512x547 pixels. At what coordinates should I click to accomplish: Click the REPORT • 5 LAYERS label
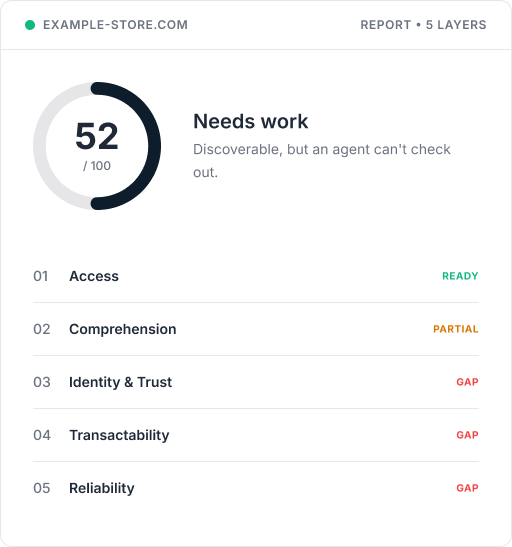pyautogui.click(x=423, y=25)
